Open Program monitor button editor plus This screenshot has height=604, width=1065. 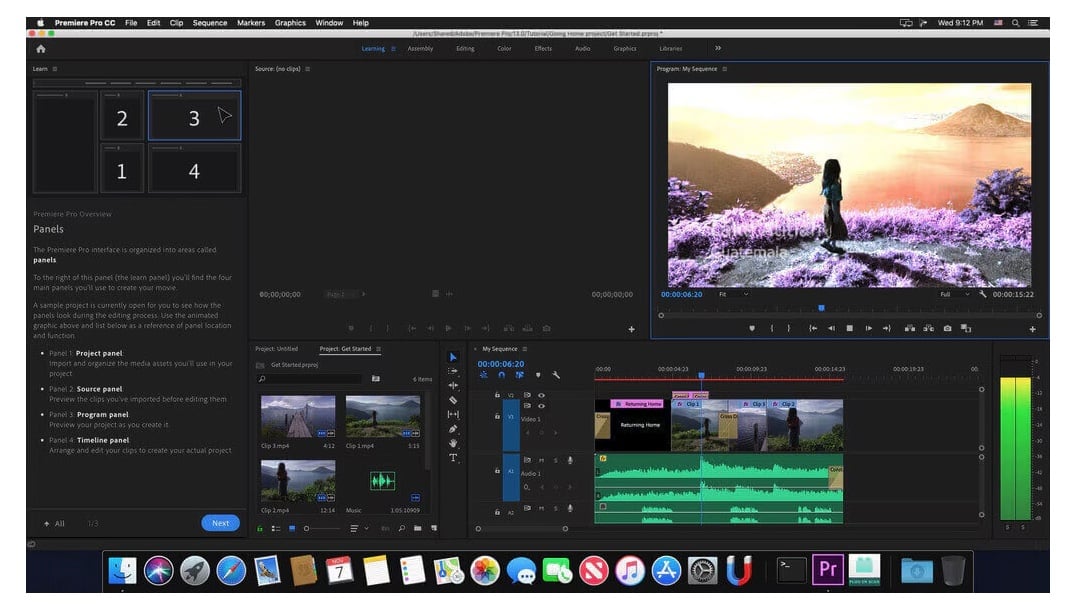click(x=1032, y=329)
